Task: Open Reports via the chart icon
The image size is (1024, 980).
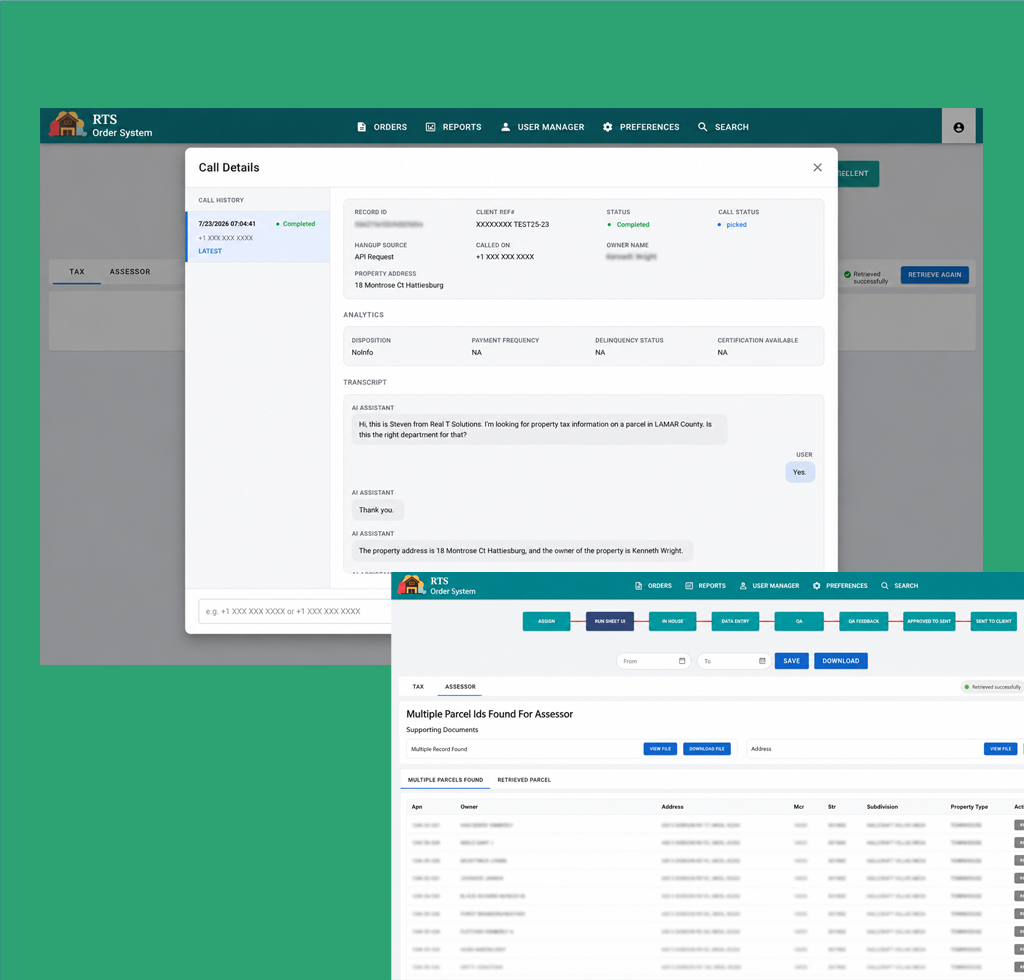Action: coord(430,127)
